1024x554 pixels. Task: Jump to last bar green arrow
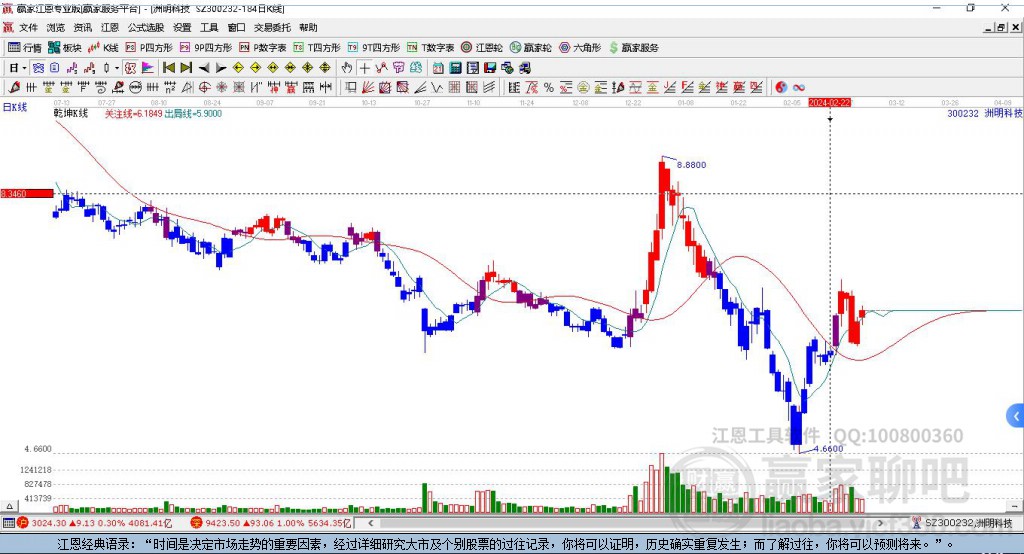click(x=186, y=68)
